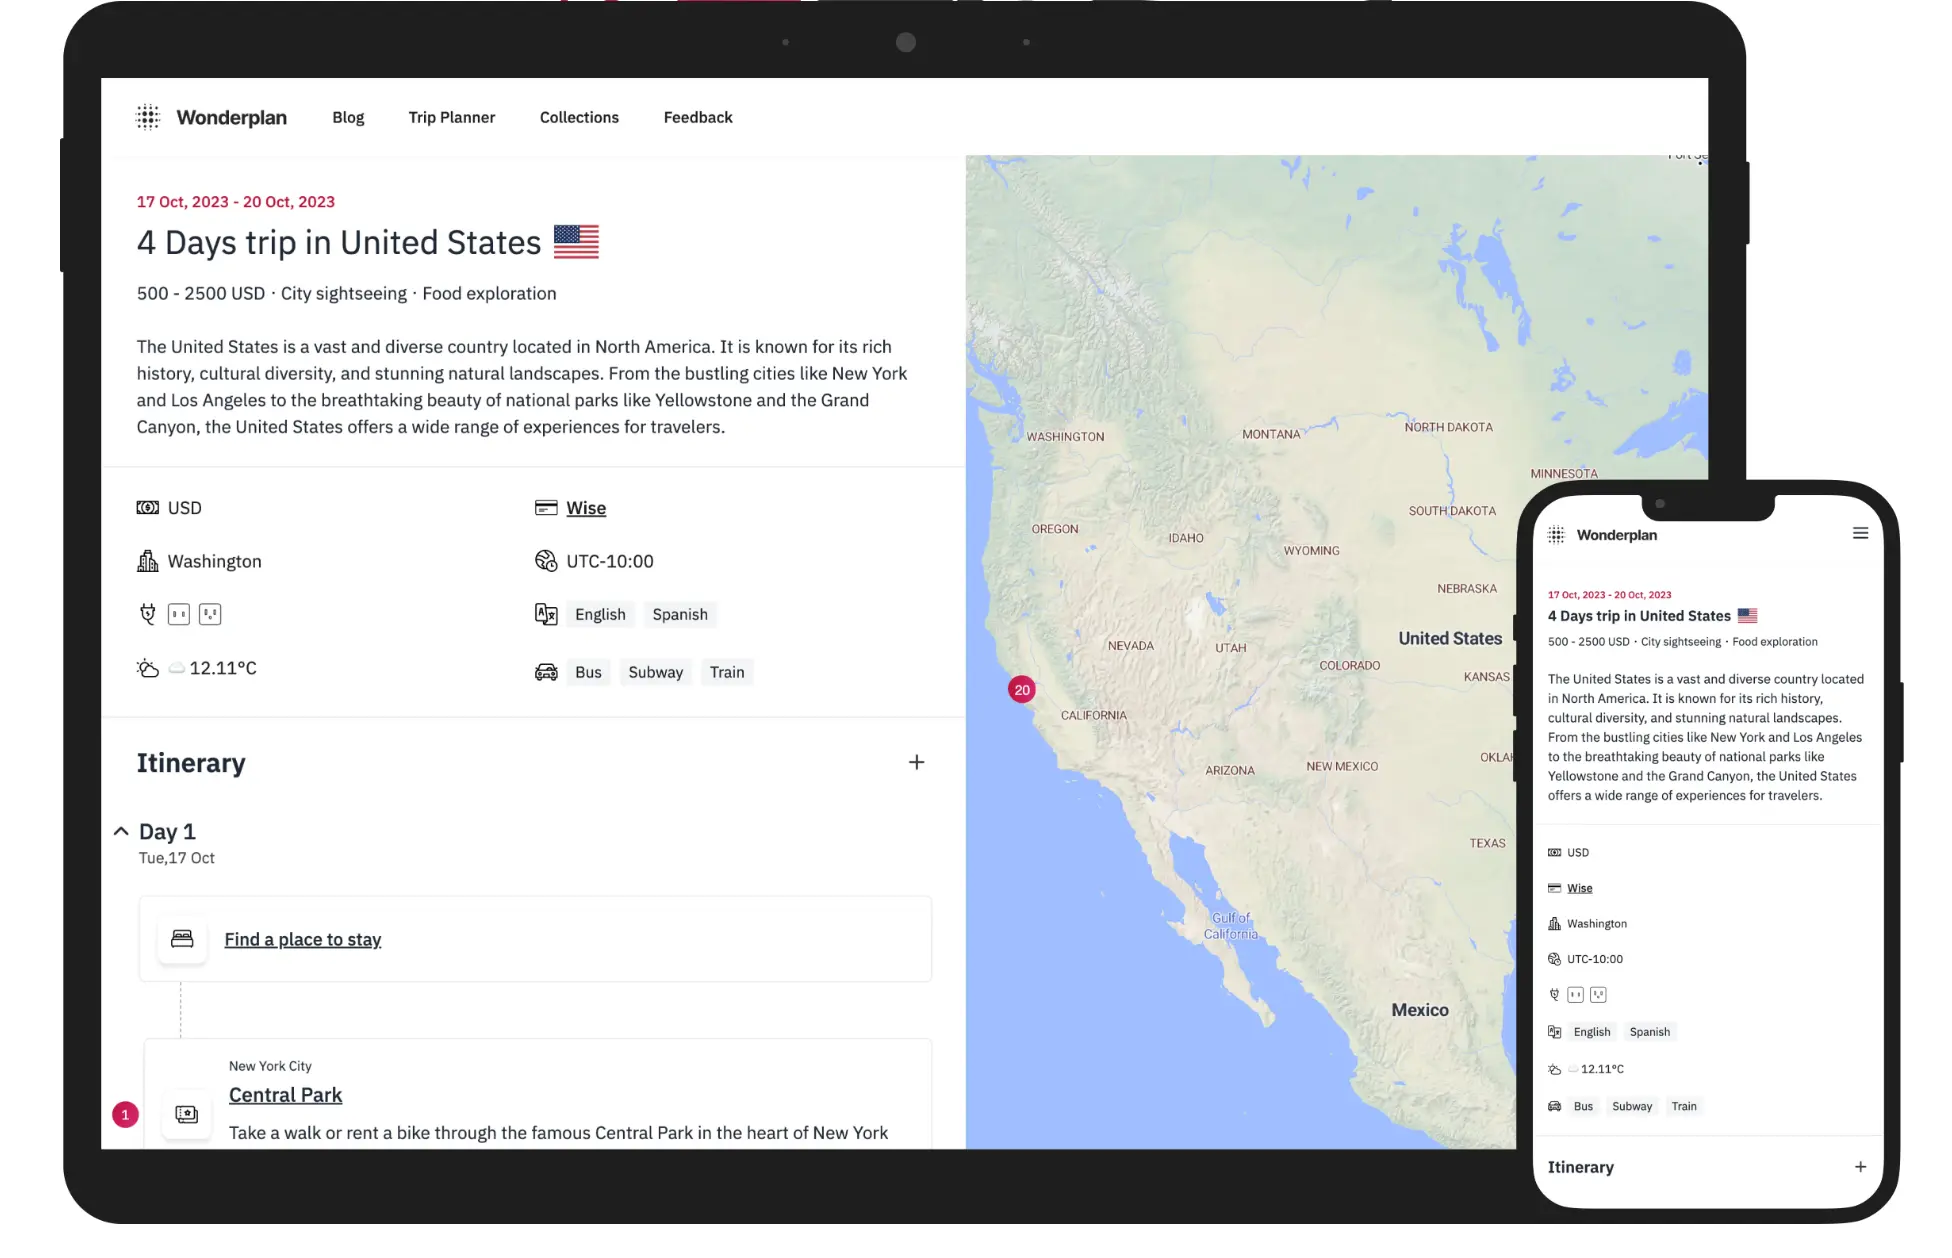Click the power plug icon

click(147, 614)
